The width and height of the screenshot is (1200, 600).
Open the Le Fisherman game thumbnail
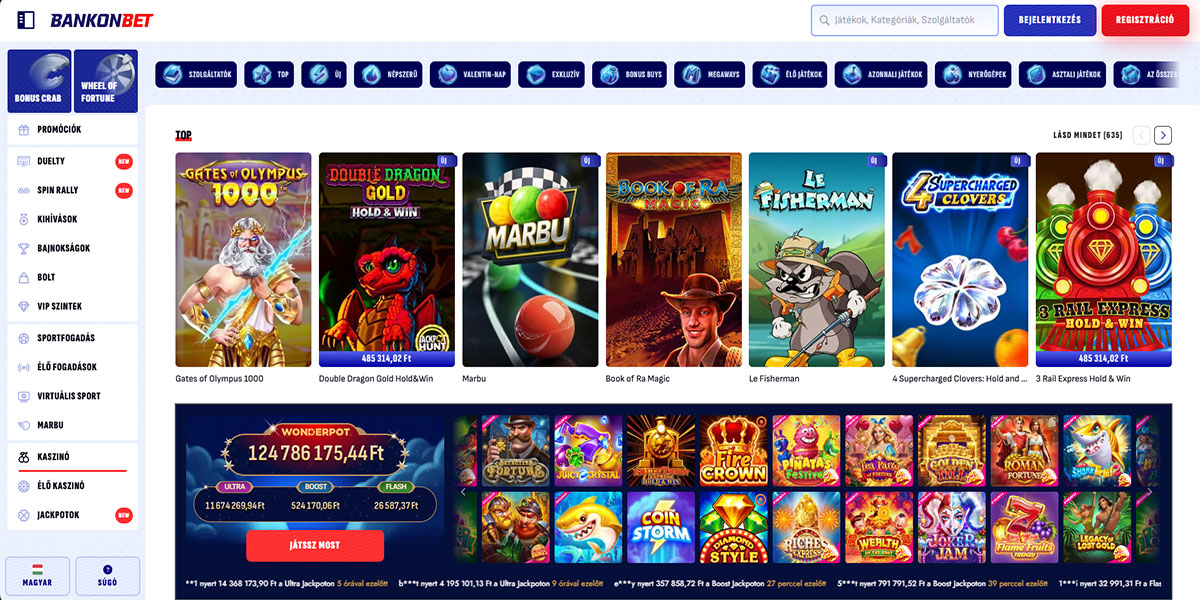817,260
